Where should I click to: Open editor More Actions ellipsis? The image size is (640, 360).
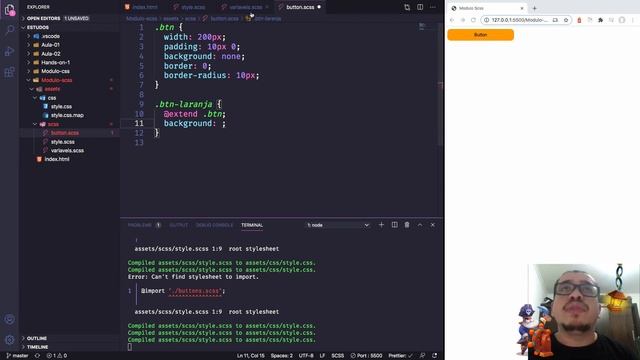click(433, 7)
